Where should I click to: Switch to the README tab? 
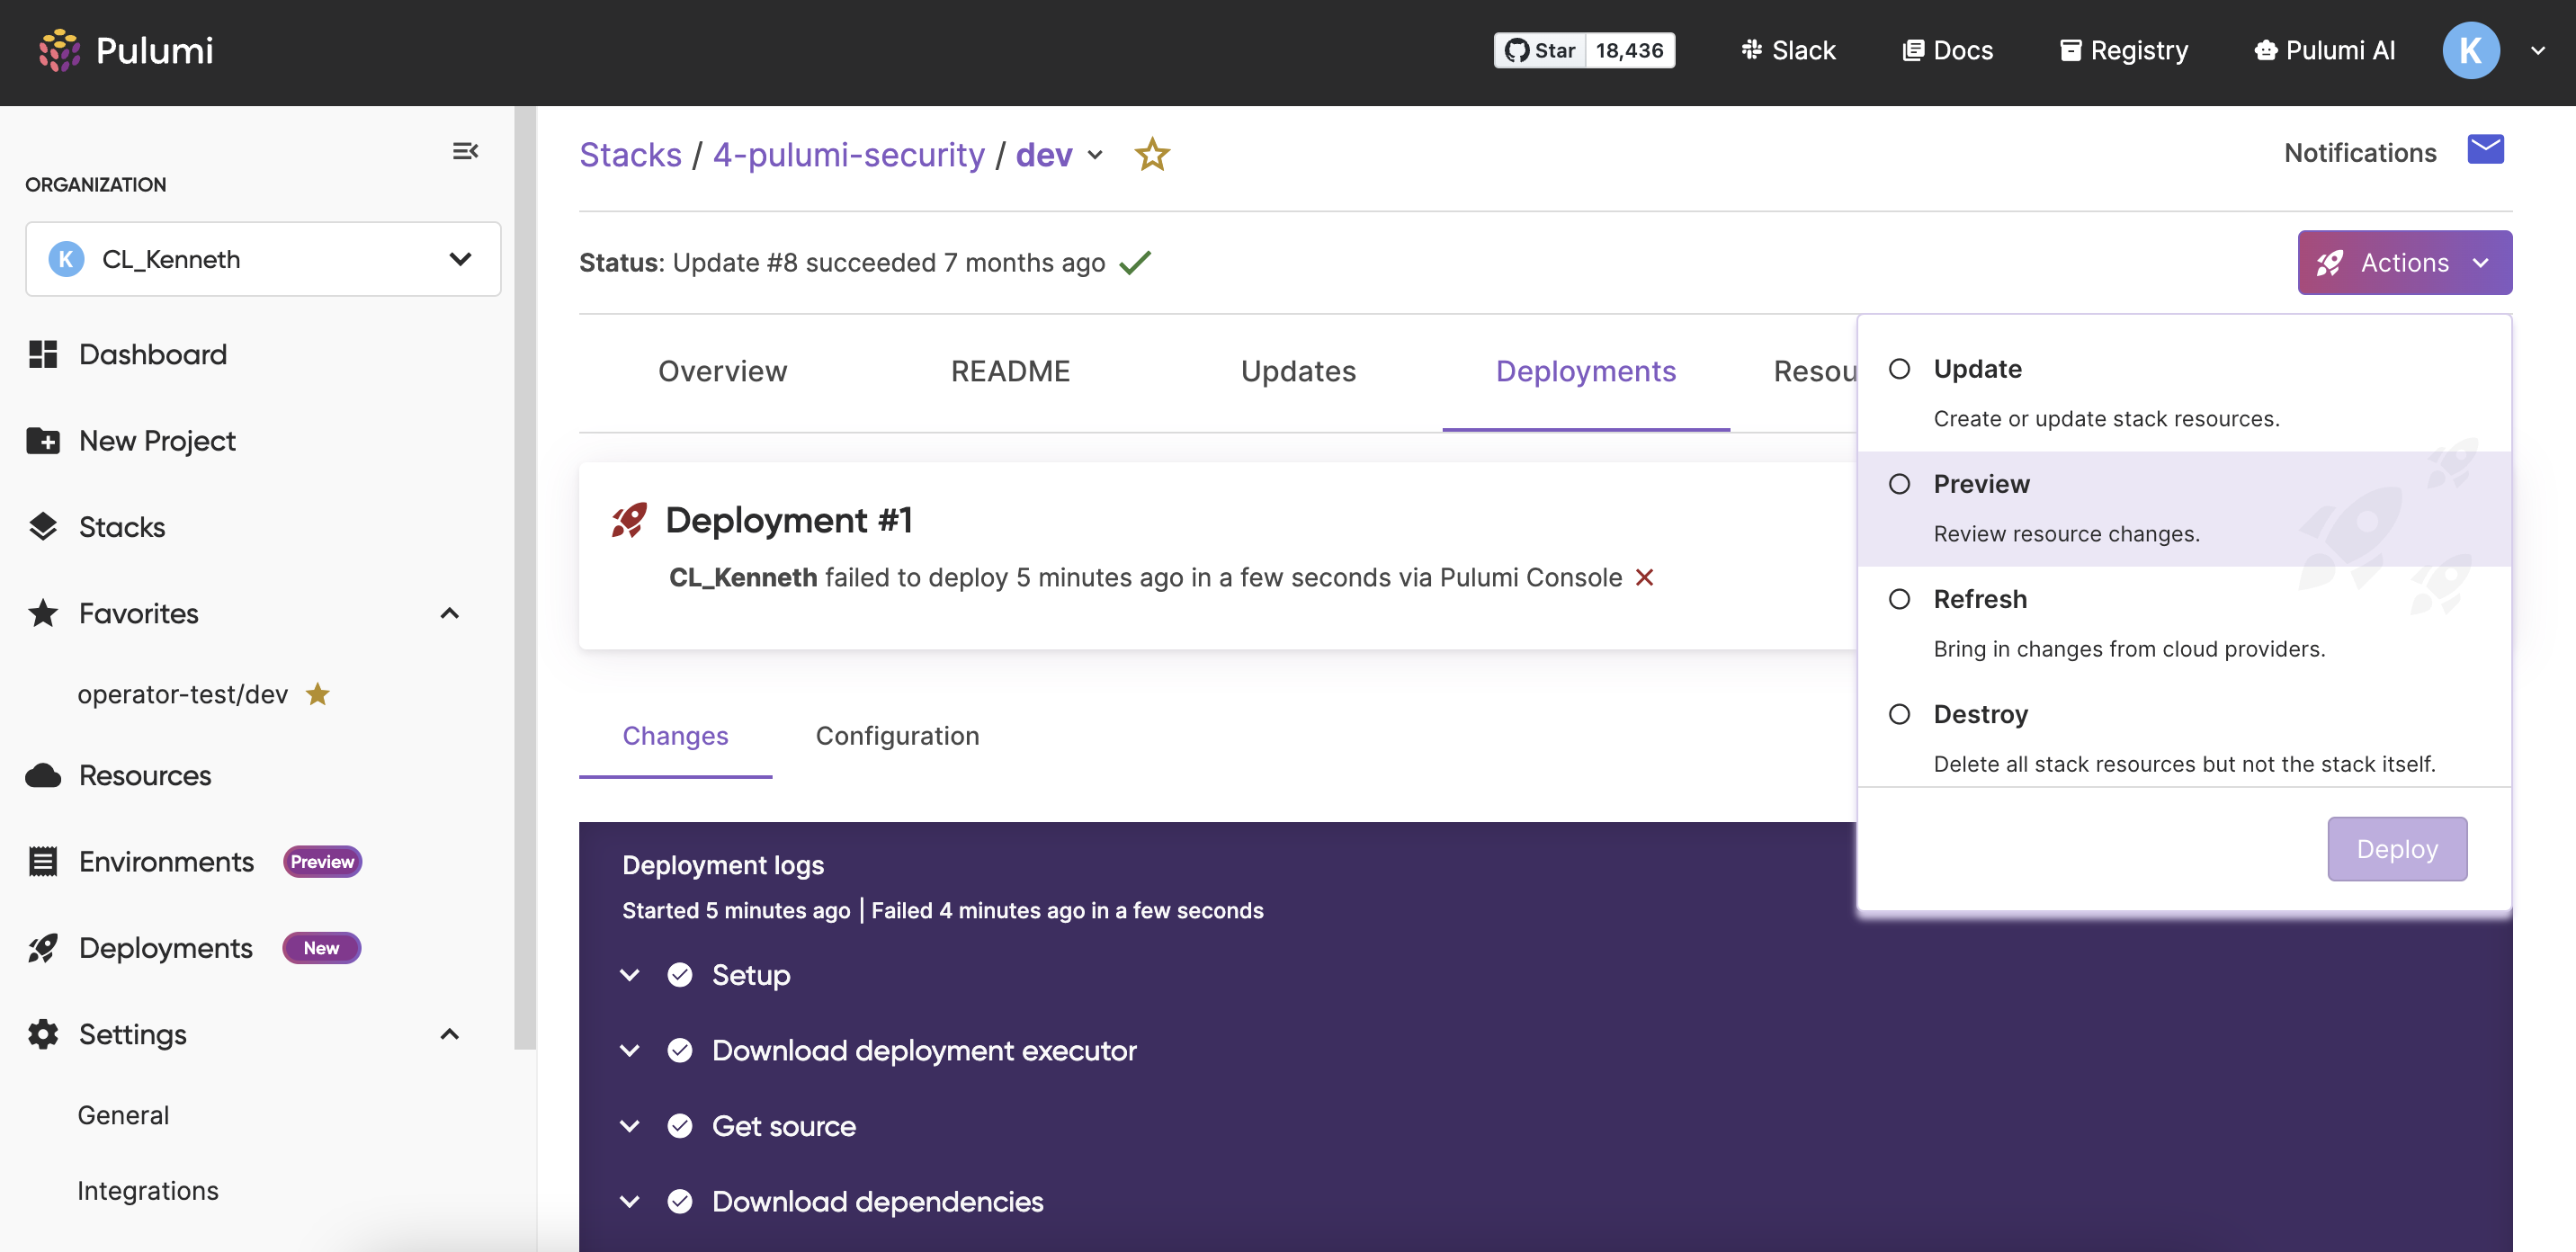1011,371
